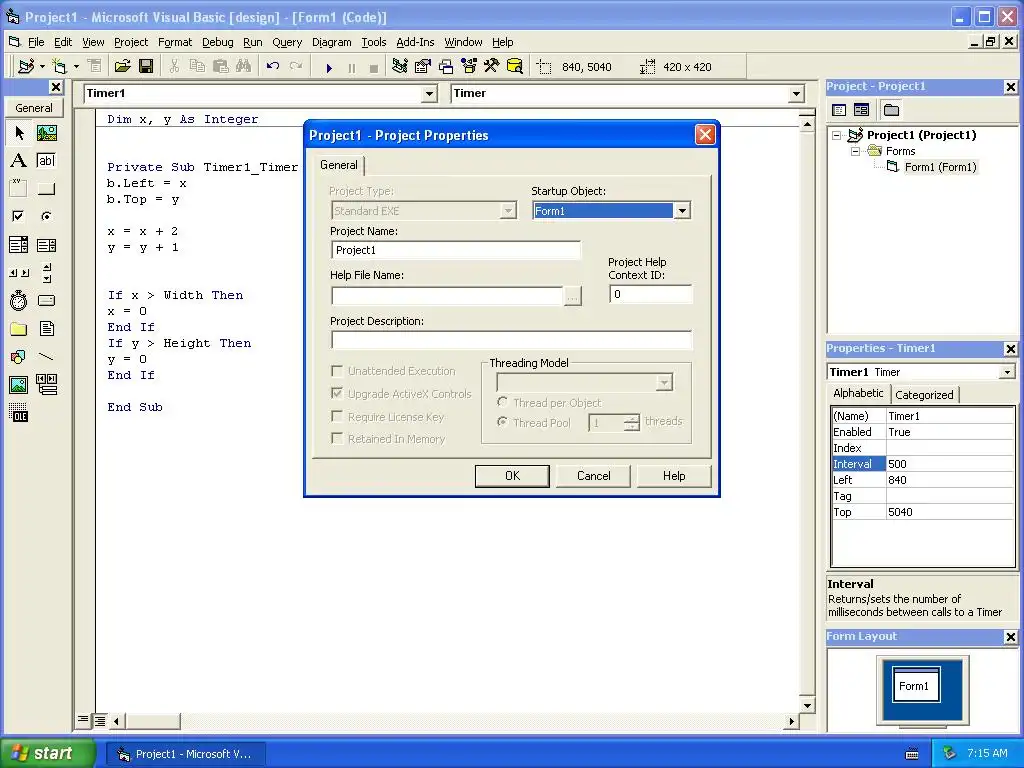Select the CheckBox control in the toolbox
The width and height of the screenshot is (1024, 768).
pyautogui.click(x=19, y=216)
